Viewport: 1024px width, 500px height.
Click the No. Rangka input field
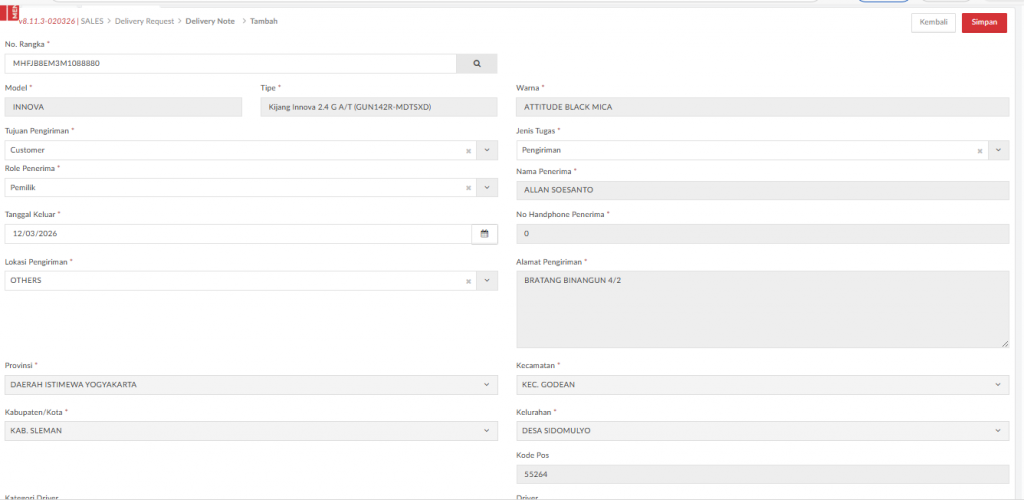[230, 63]
